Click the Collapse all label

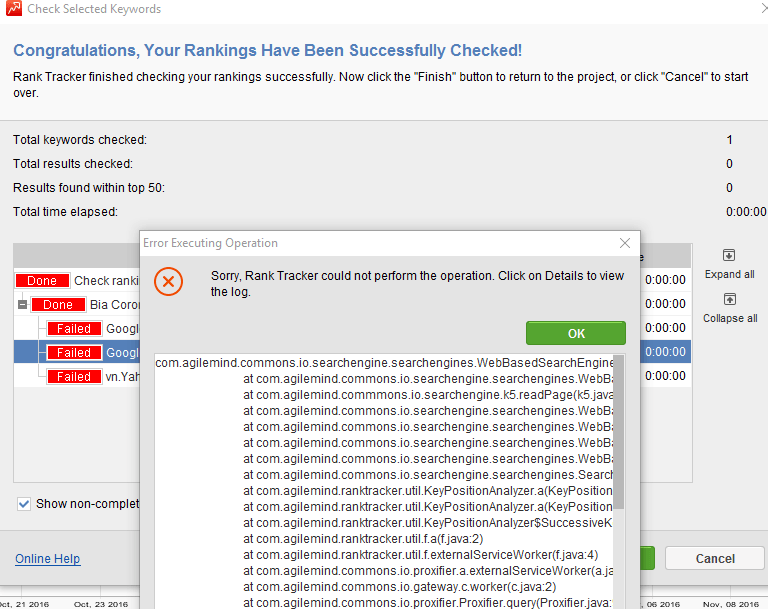[x=730, y=318]
